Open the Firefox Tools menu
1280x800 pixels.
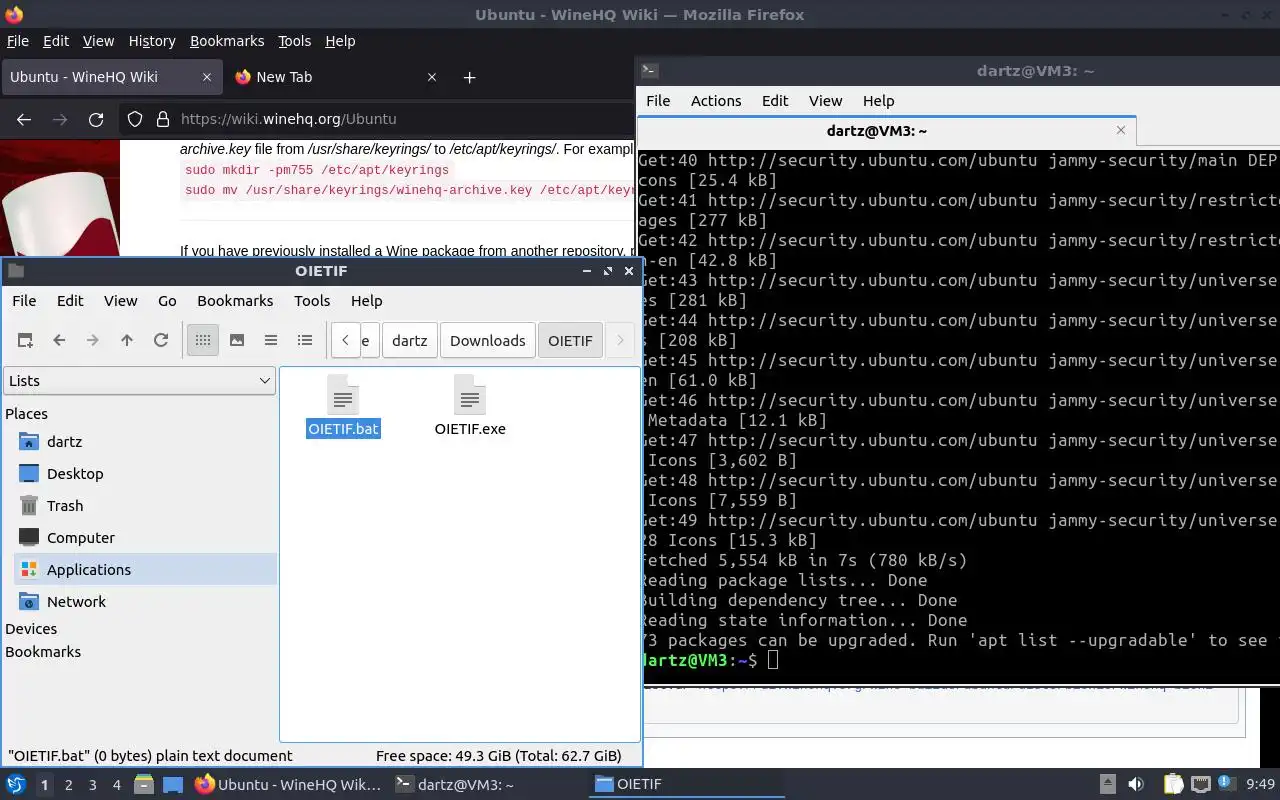pyautogui.click(x=294, y=41)
